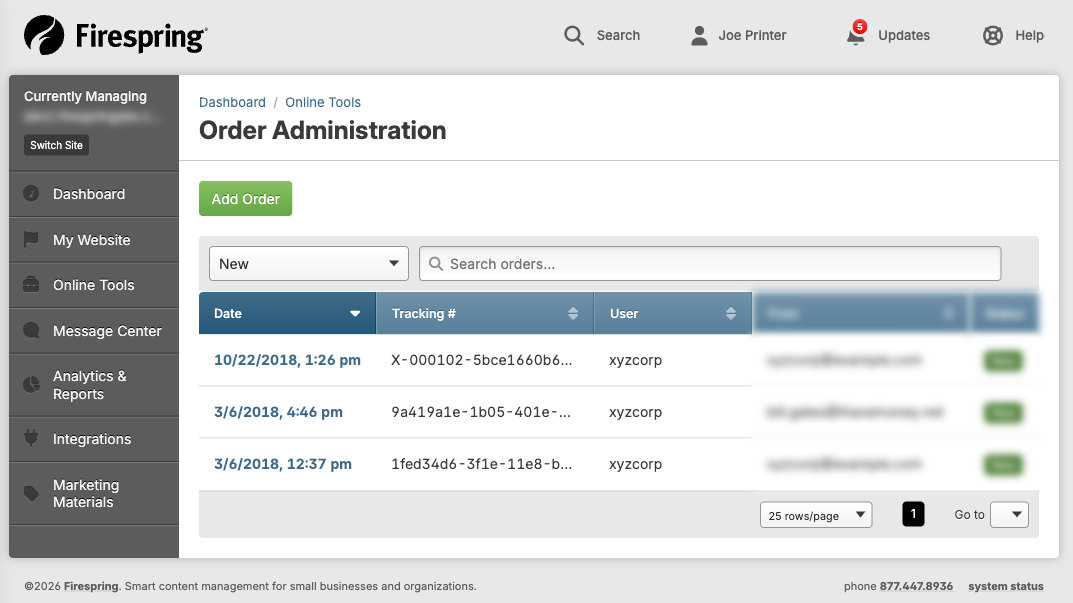Open Dashboard in the sidebar menu
The height and width of the screenshot is (603, 1073).
tap(94, 194)
